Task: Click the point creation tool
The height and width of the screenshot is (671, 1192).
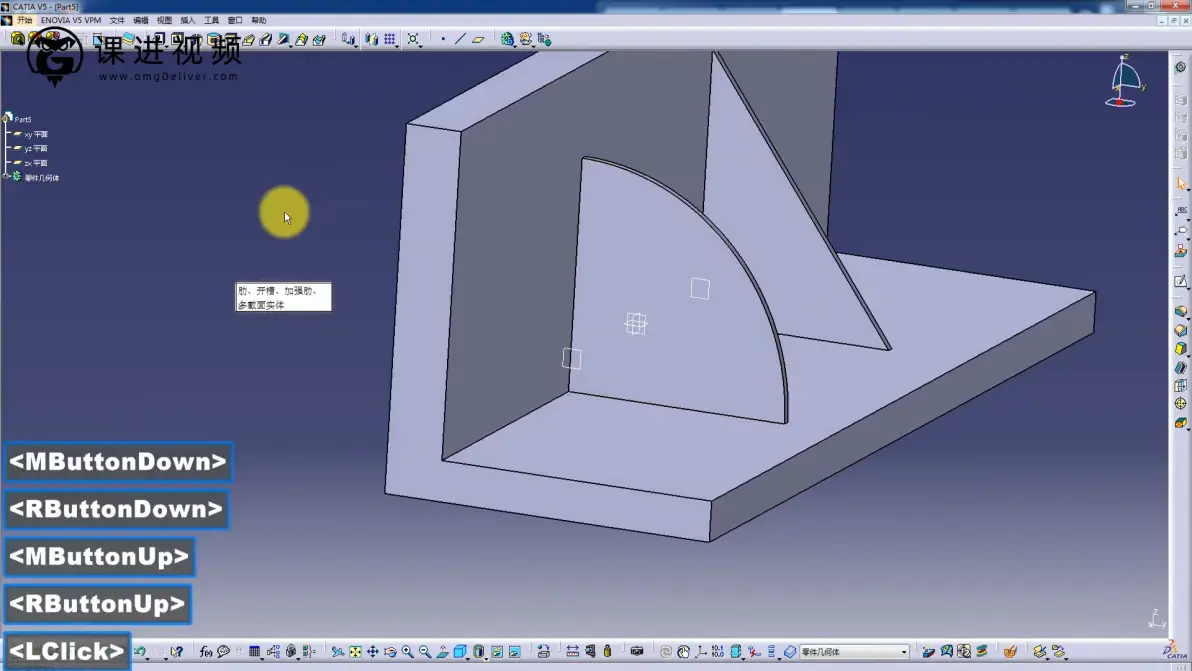Action: pyautogui.click(x=443, y=39)
